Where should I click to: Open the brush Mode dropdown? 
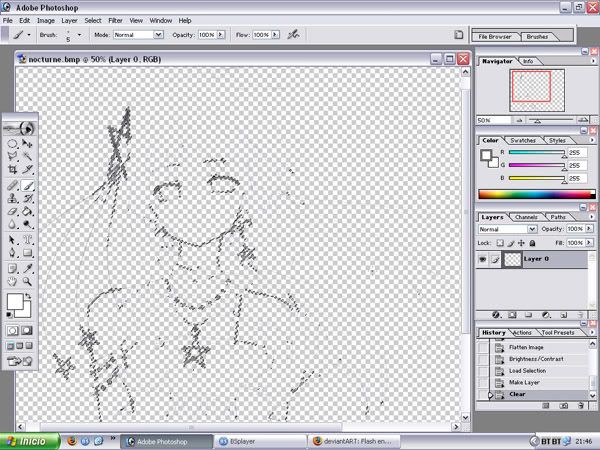pos(158,35)
